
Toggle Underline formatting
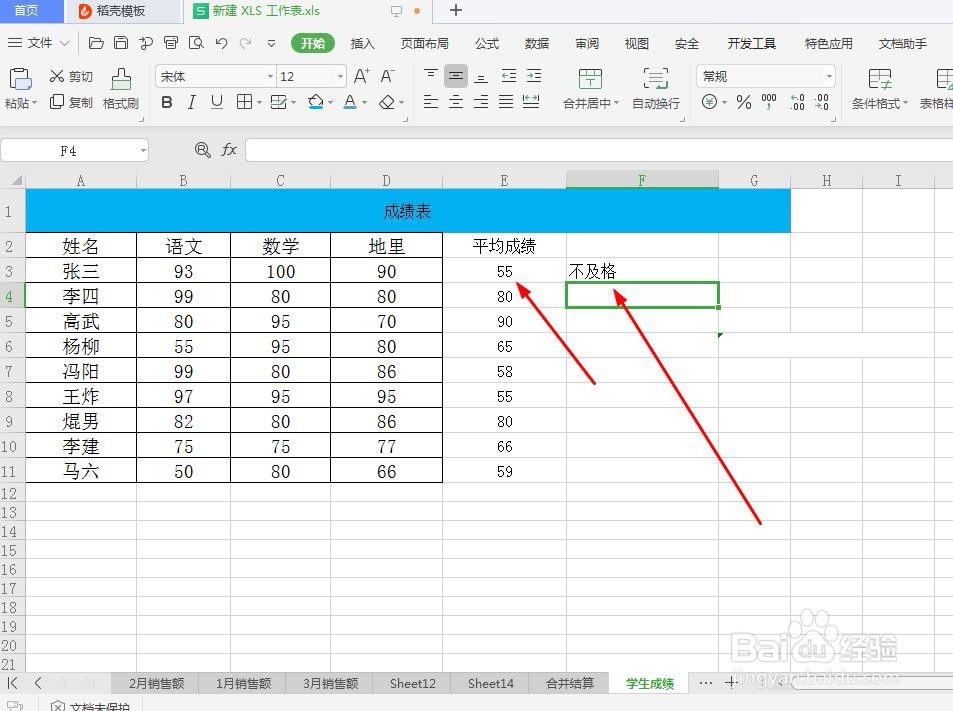[218, 101]
